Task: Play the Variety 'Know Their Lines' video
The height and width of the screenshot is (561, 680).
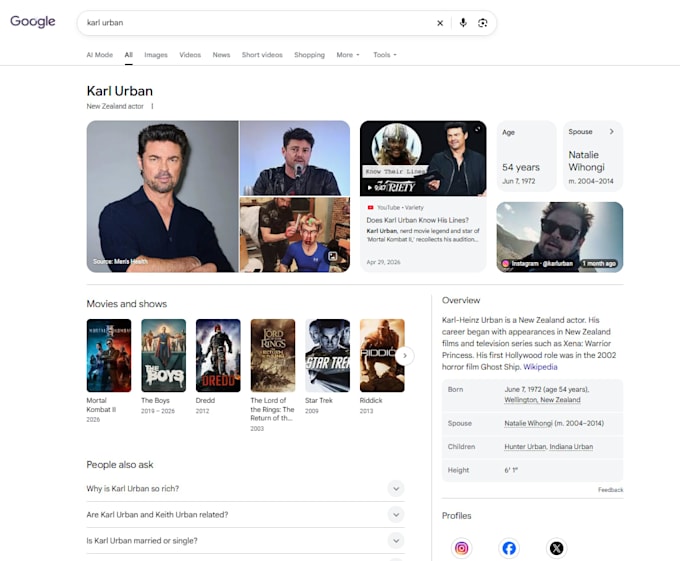Action: click(x=423, y=159)
